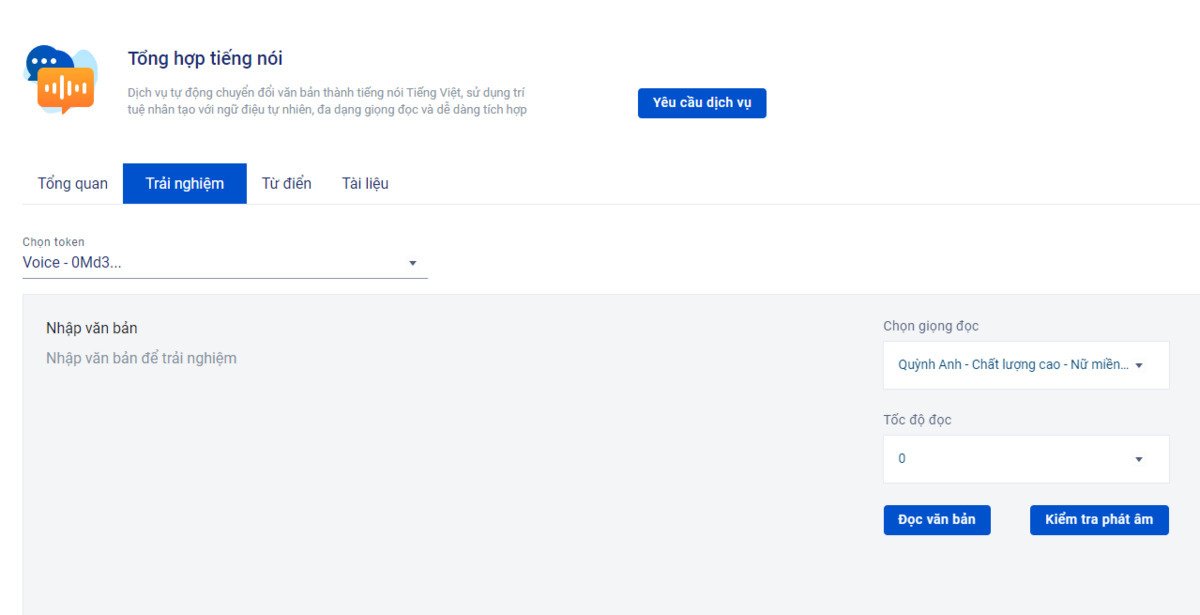Click the token dropdown arrow icon
The width and height of the screenshot is (1200, 615).
tap(413, 263)
